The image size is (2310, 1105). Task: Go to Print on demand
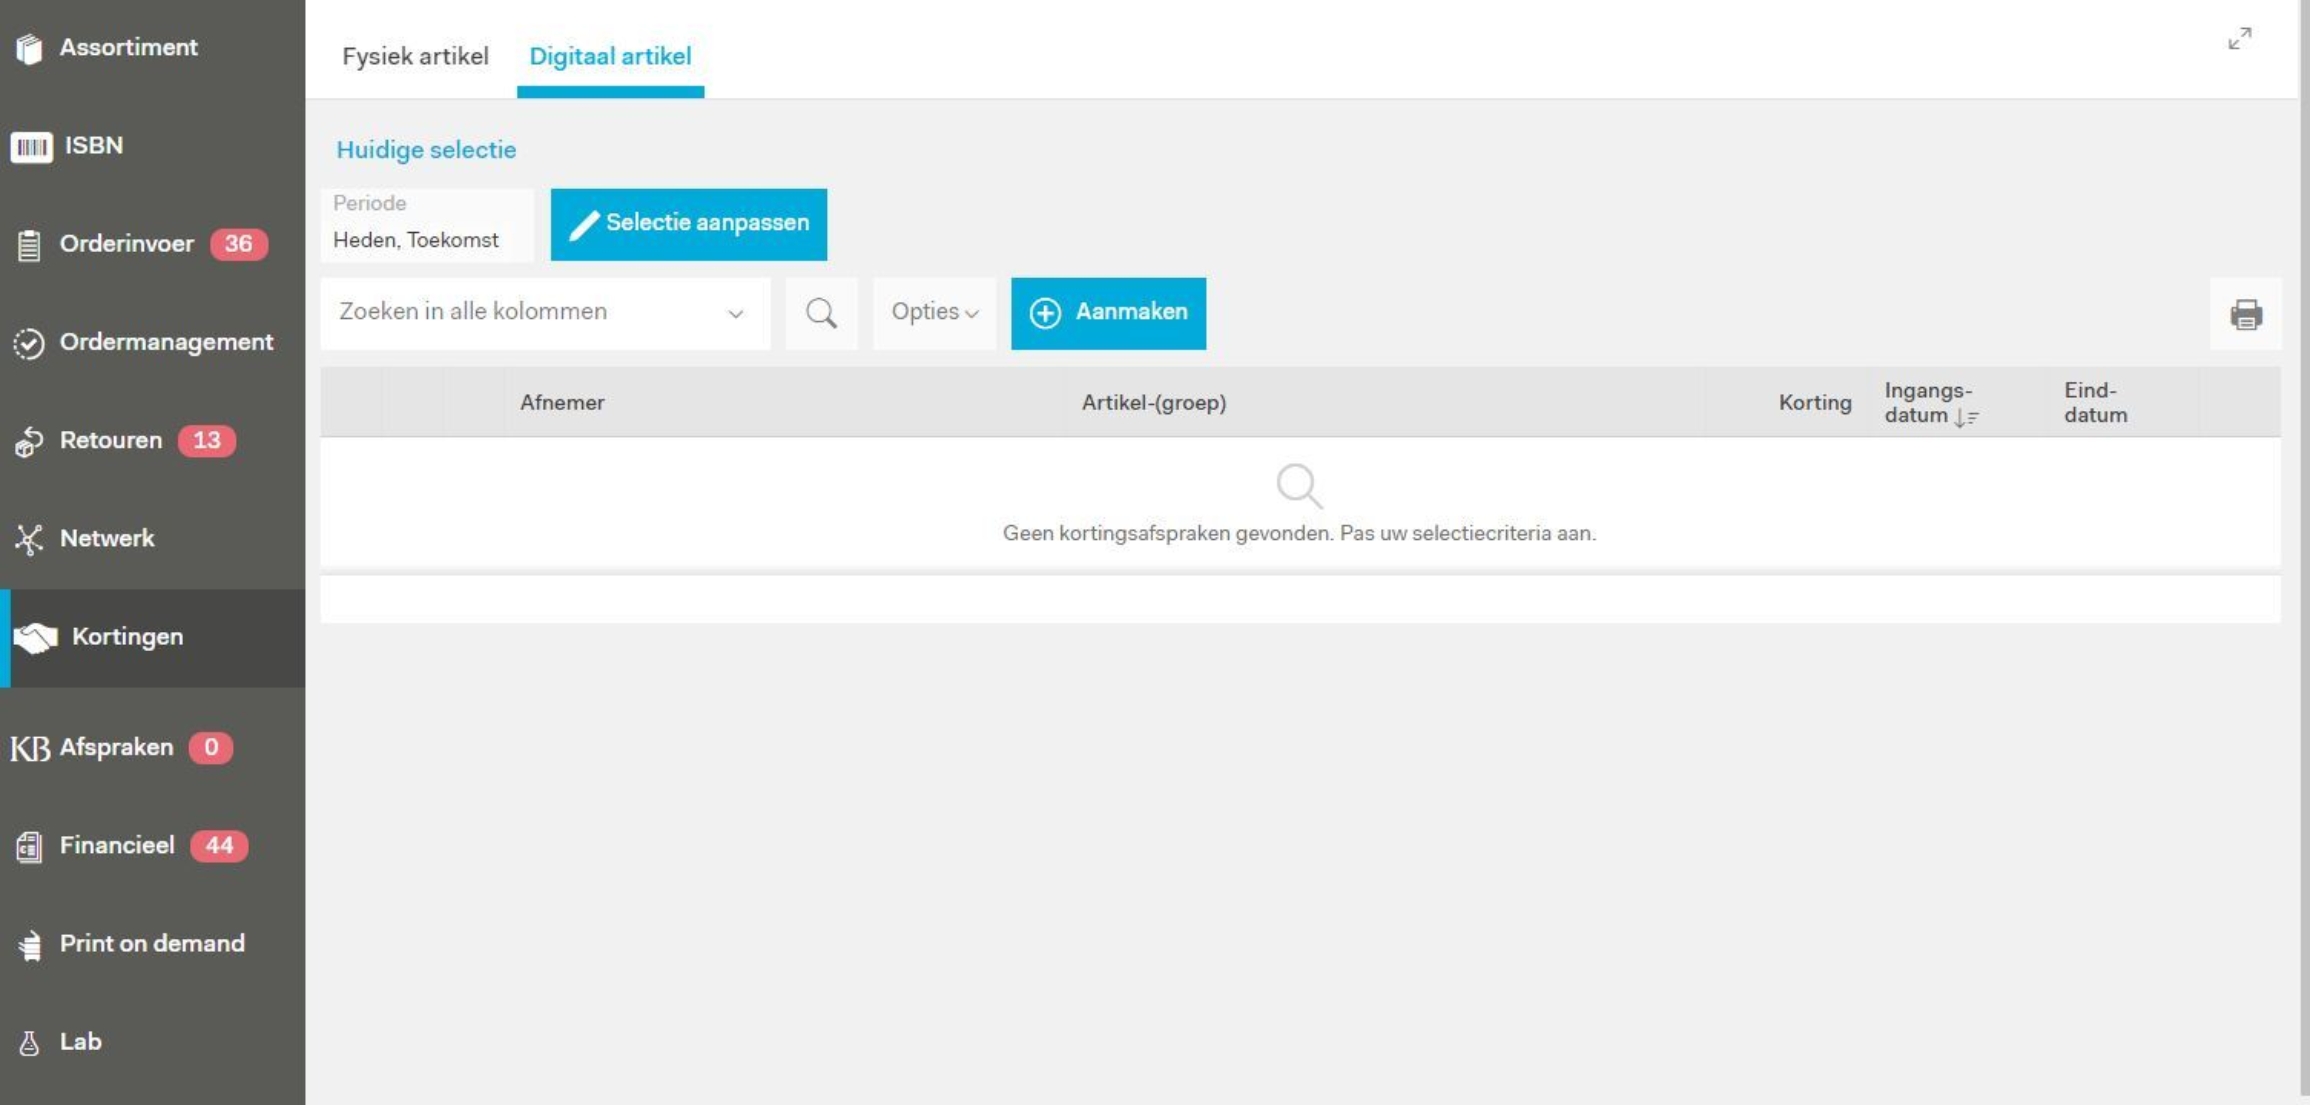click(152, 944)
